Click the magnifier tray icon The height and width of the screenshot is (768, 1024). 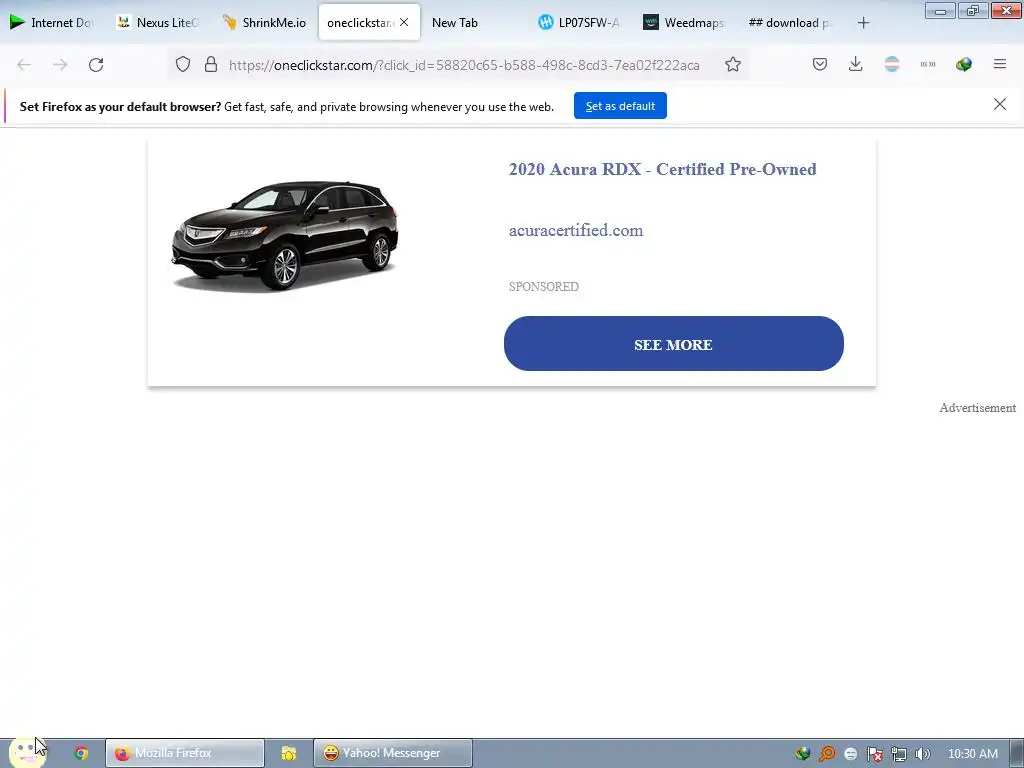tap(827, 754)
